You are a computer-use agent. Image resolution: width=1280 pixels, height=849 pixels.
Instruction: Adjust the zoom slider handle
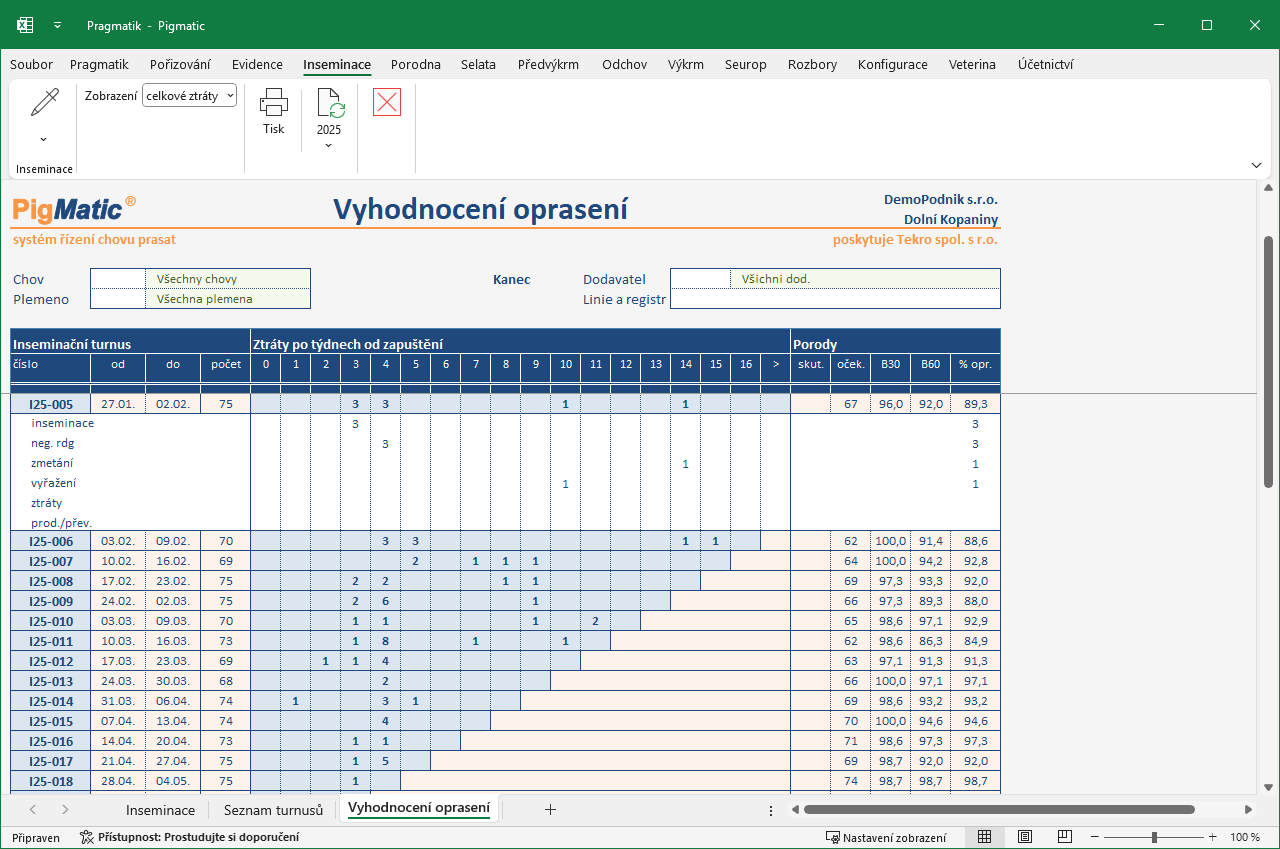1154,837
